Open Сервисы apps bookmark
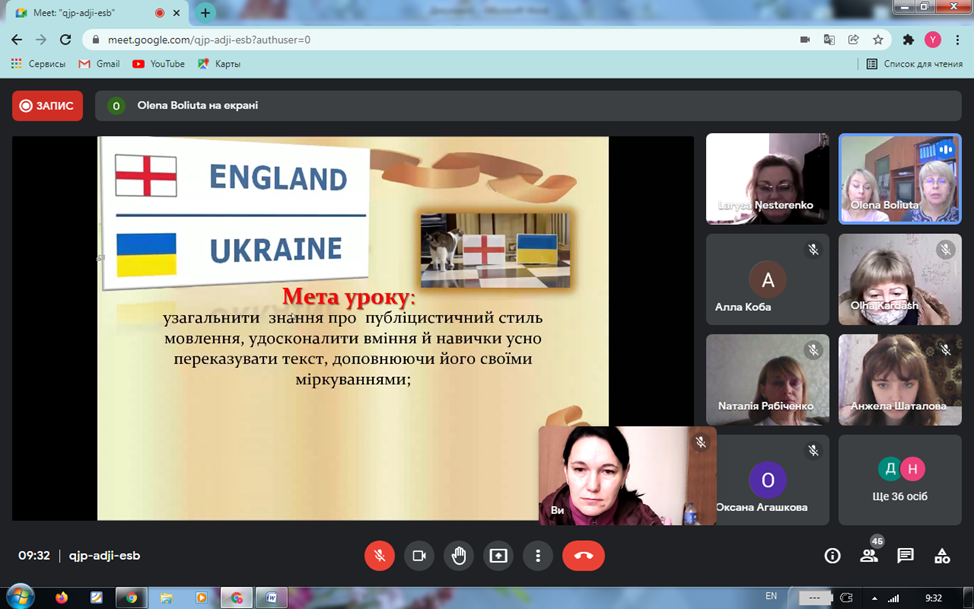This screenshot has height=609, width=974. pos(39,64)
